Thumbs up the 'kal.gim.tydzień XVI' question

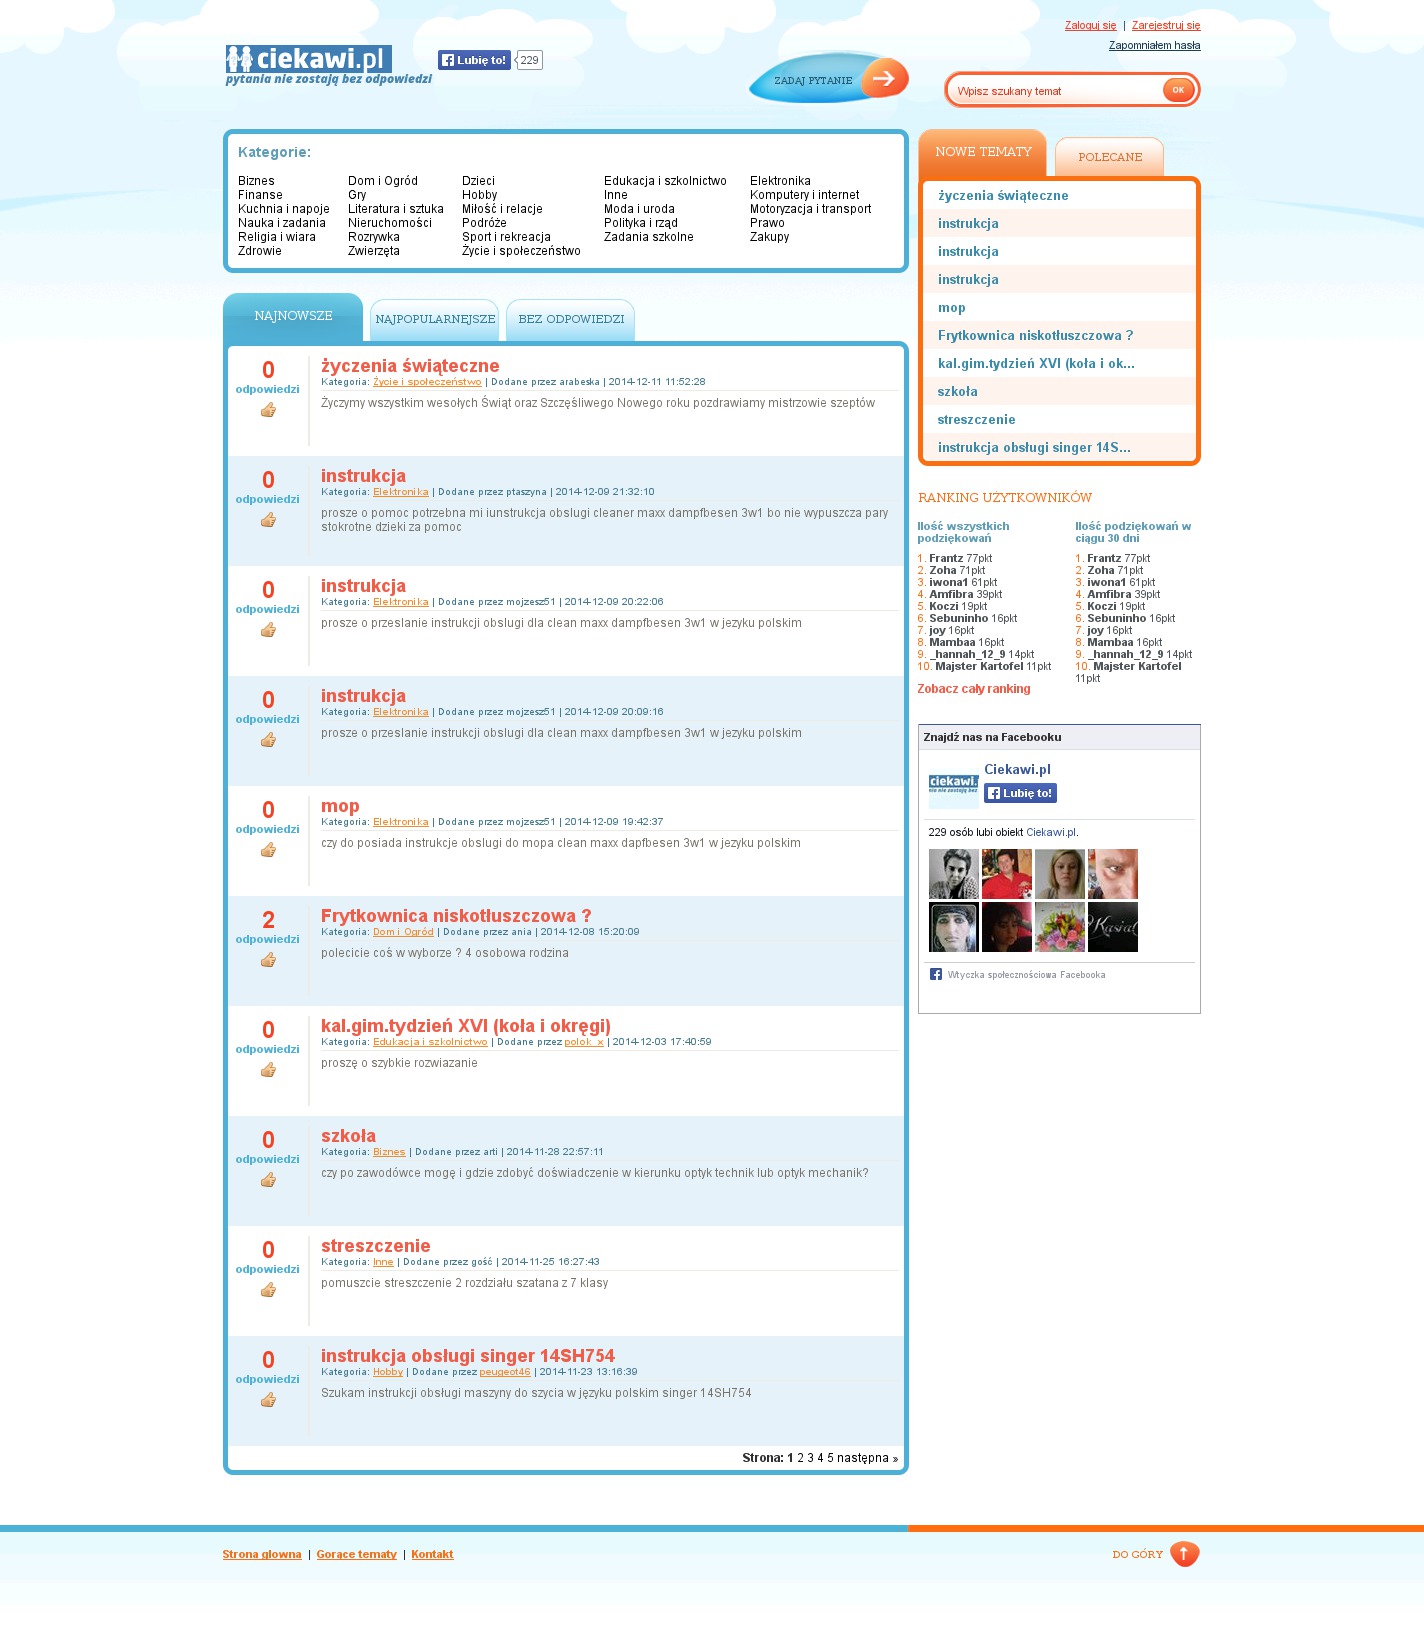point(268,1070)
